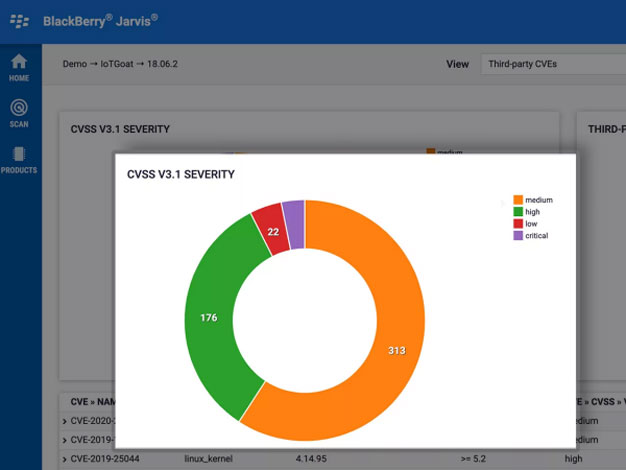Image resolution: width=626 pixels, height=470 pixels.
Task: Click the orange 313 donut segment
Action: (x=395, y=350)
